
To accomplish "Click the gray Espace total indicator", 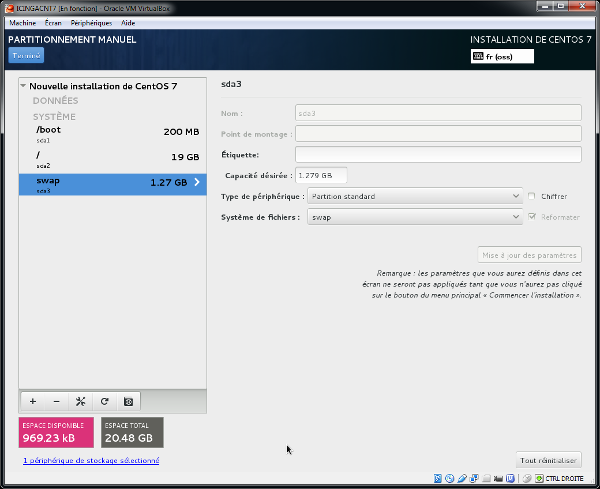I will point(132,432).
